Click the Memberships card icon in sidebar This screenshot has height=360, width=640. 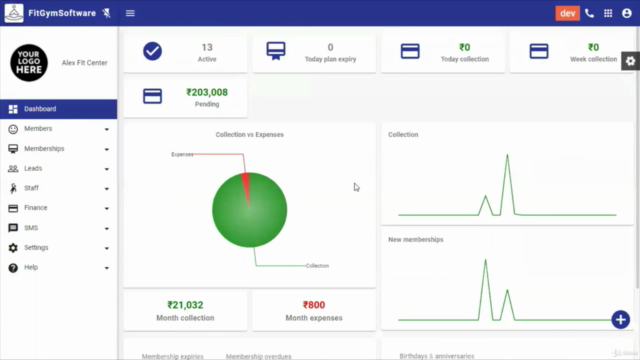13,149
